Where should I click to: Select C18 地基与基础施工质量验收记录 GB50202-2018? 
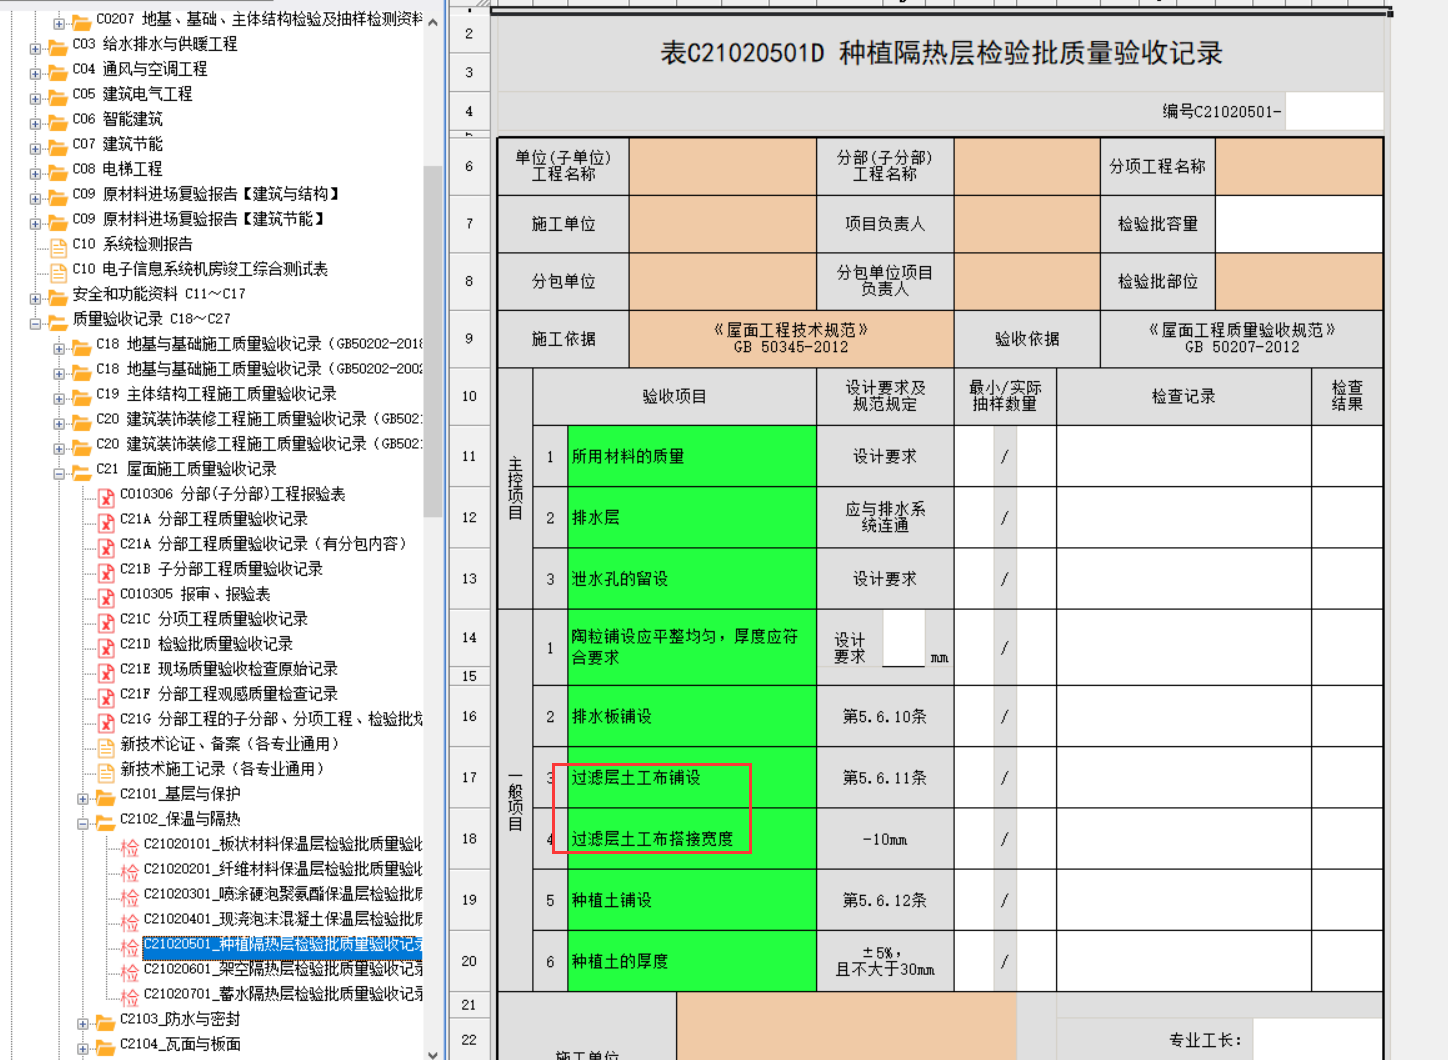pyautogui.click(x=260, y=344)
